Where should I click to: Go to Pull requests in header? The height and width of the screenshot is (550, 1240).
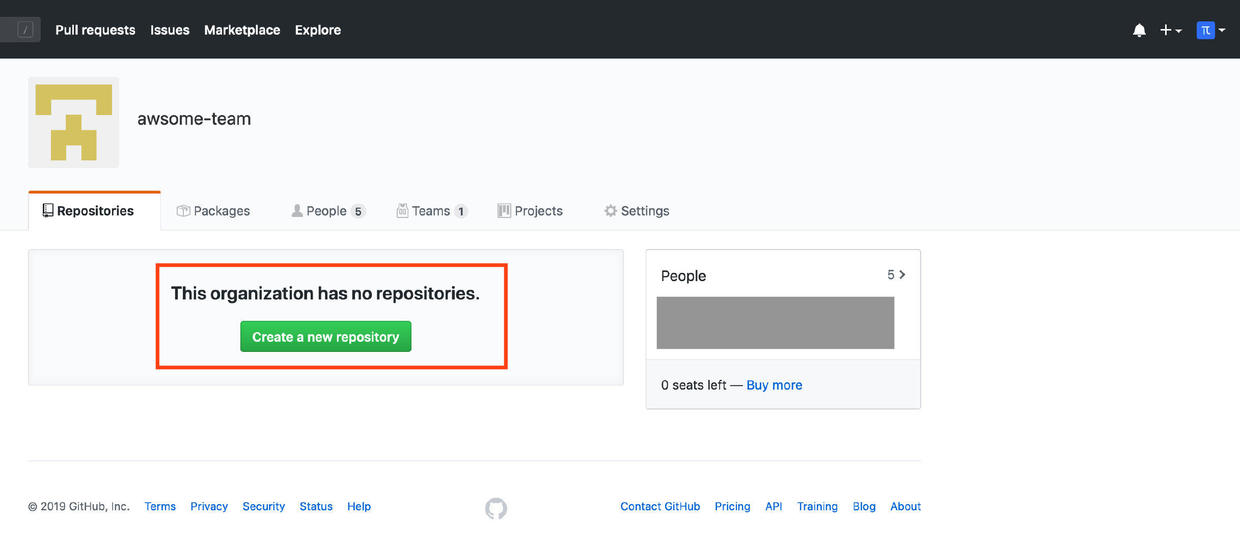[x=95, y=30]
